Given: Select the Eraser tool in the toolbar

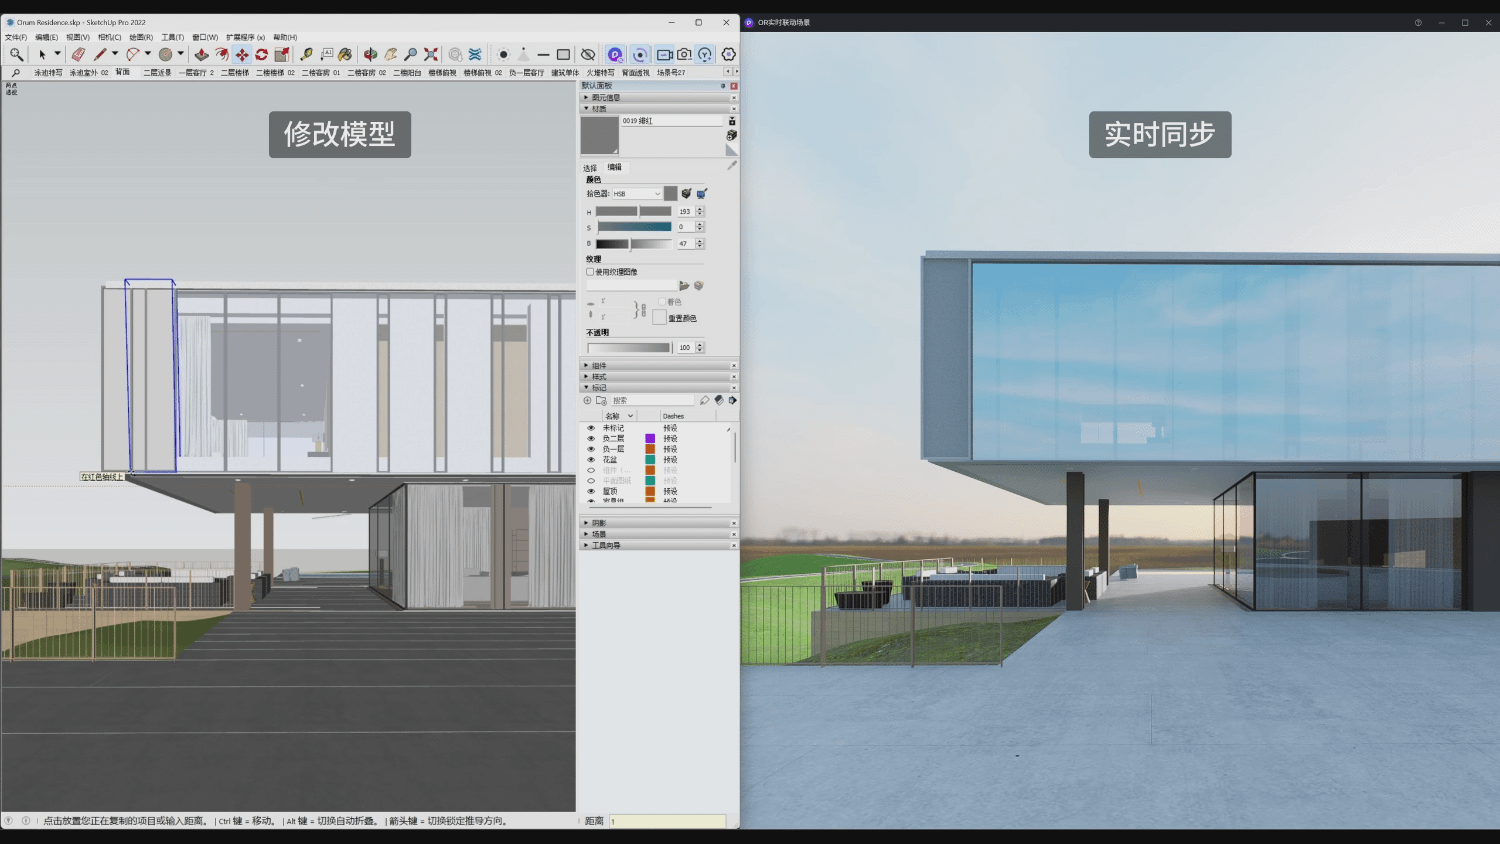Looking at the screenshot, I should (78, 54).
